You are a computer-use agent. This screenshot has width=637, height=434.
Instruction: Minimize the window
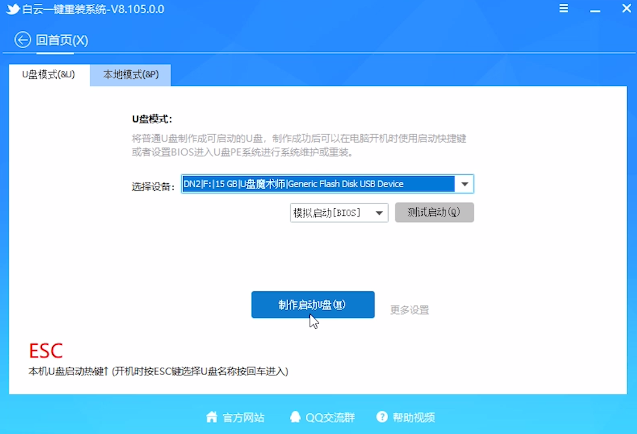[x=595, y=11]
